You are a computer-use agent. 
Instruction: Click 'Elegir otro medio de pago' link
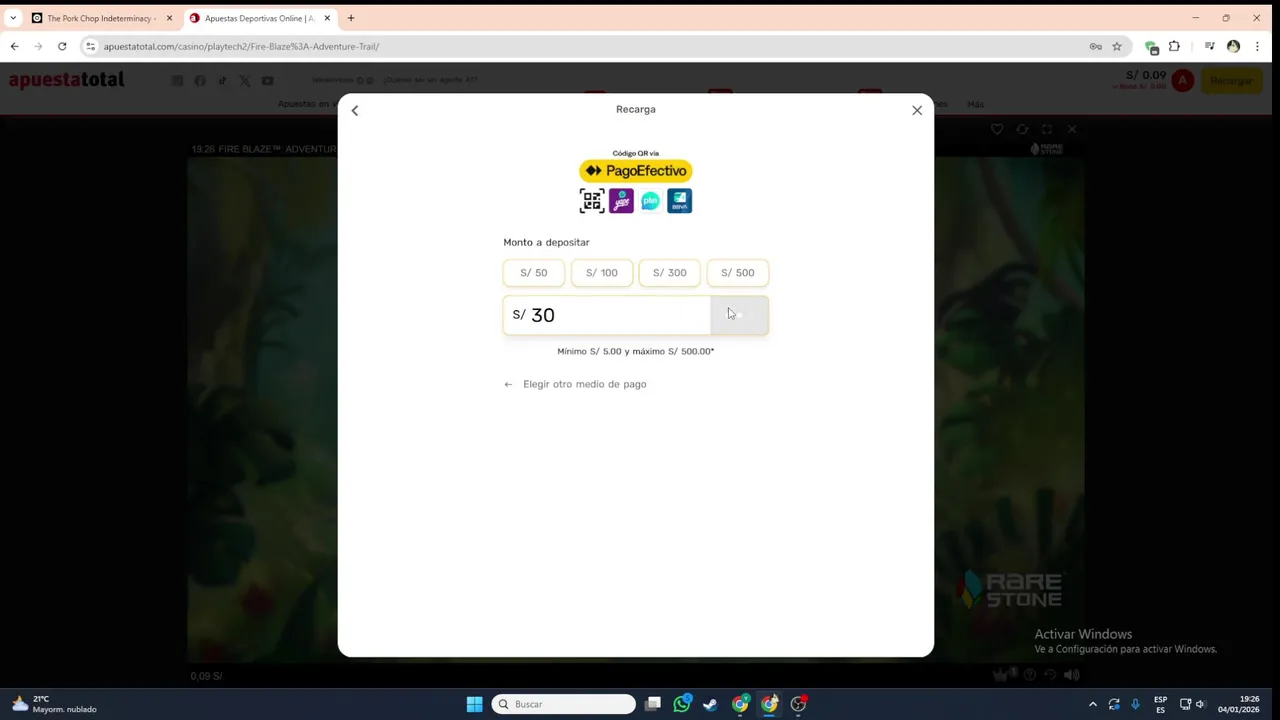576,384
